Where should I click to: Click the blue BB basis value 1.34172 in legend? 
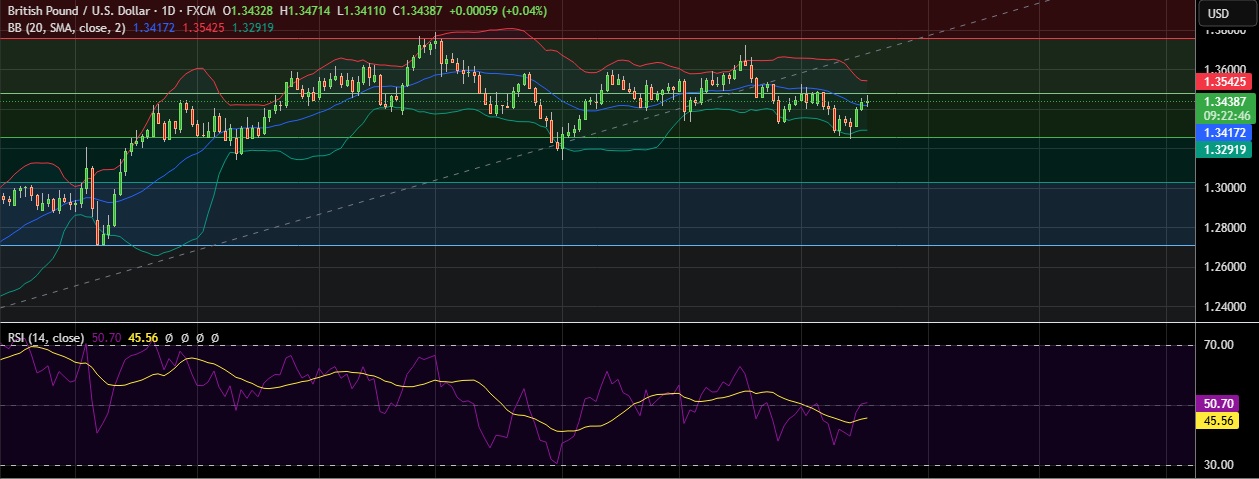pos(153,27)
